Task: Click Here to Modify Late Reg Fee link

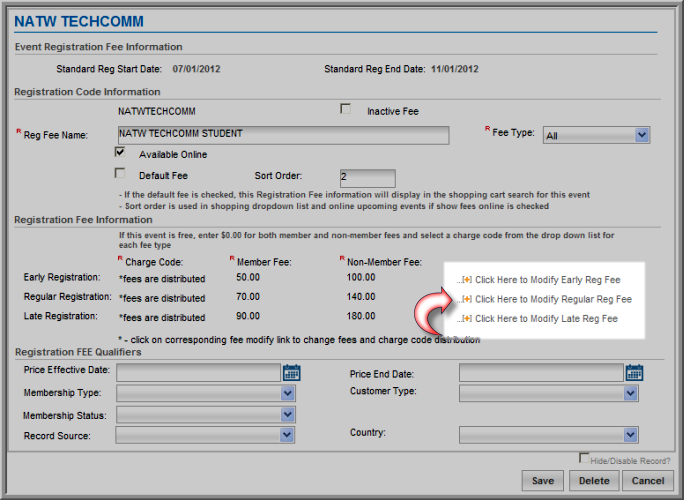Action: (546, 318)
